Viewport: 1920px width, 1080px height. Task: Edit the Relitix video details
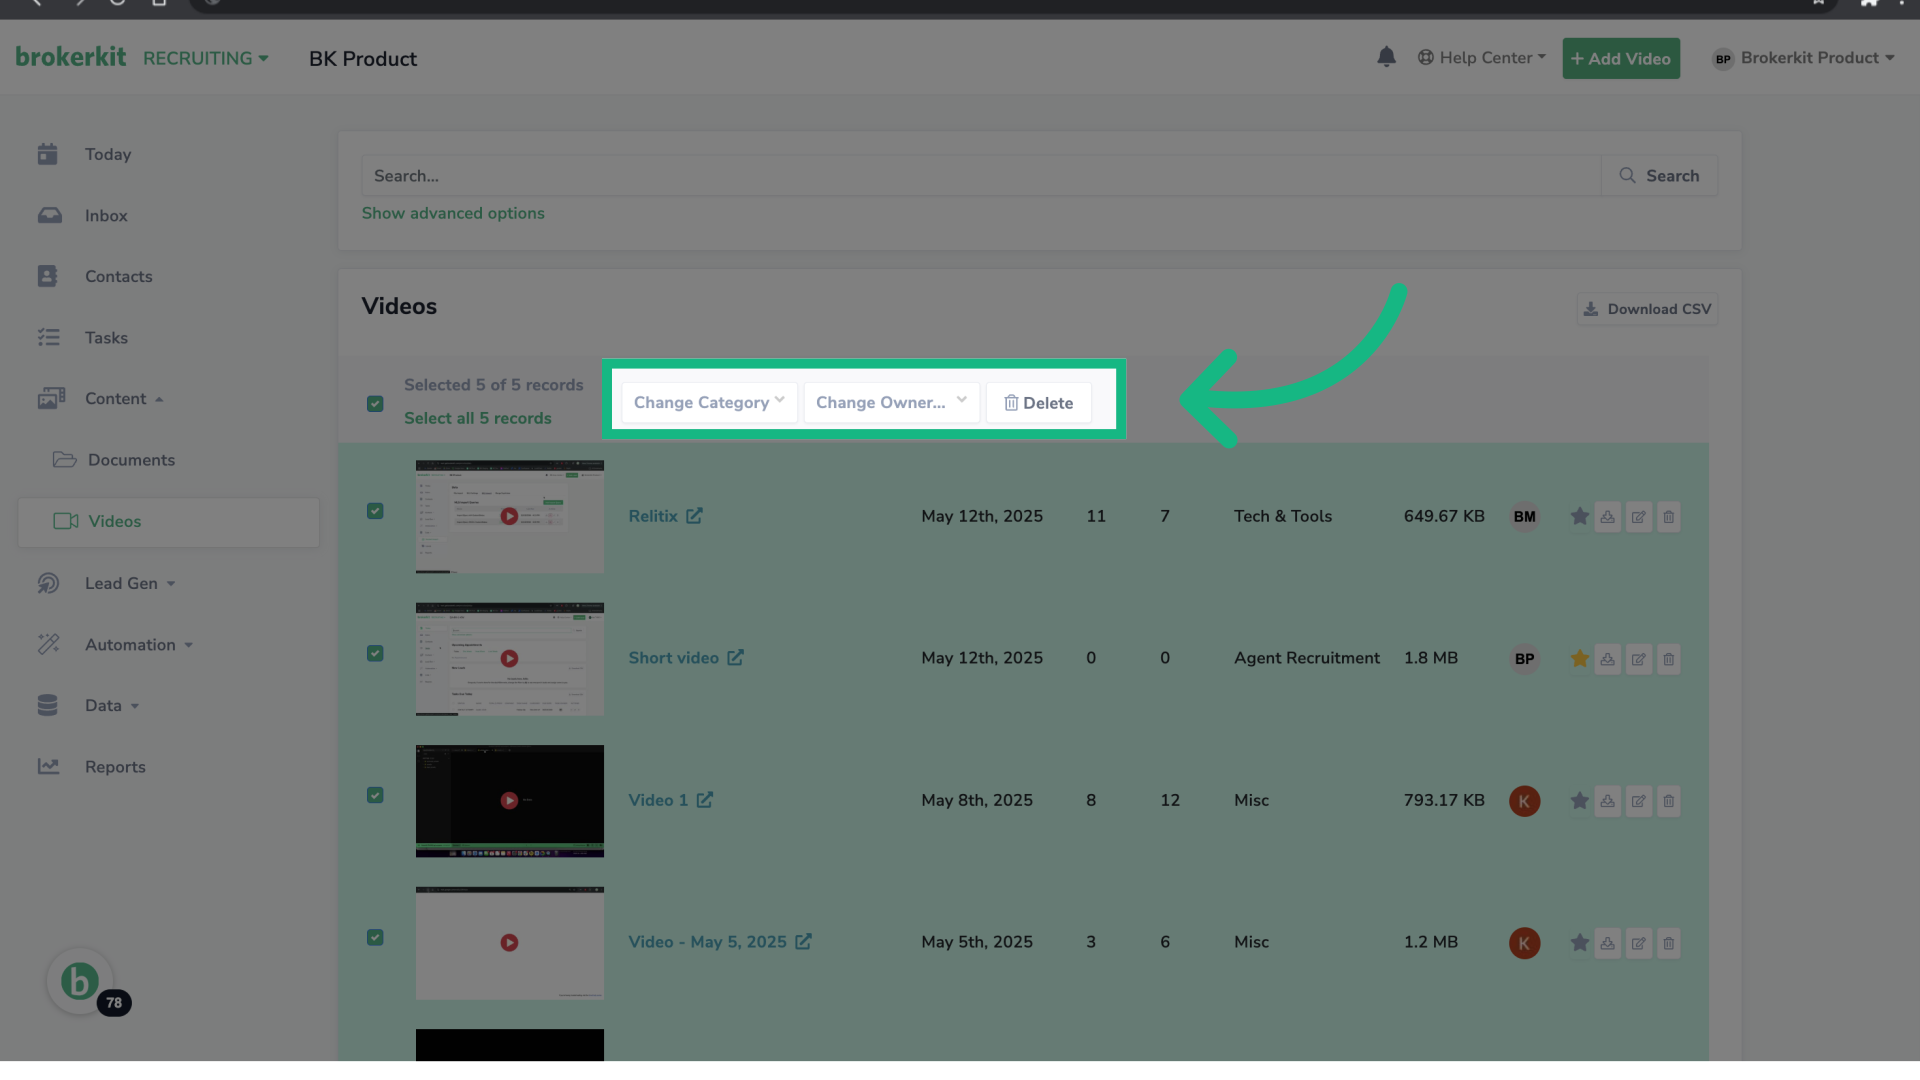(1638, 517)
